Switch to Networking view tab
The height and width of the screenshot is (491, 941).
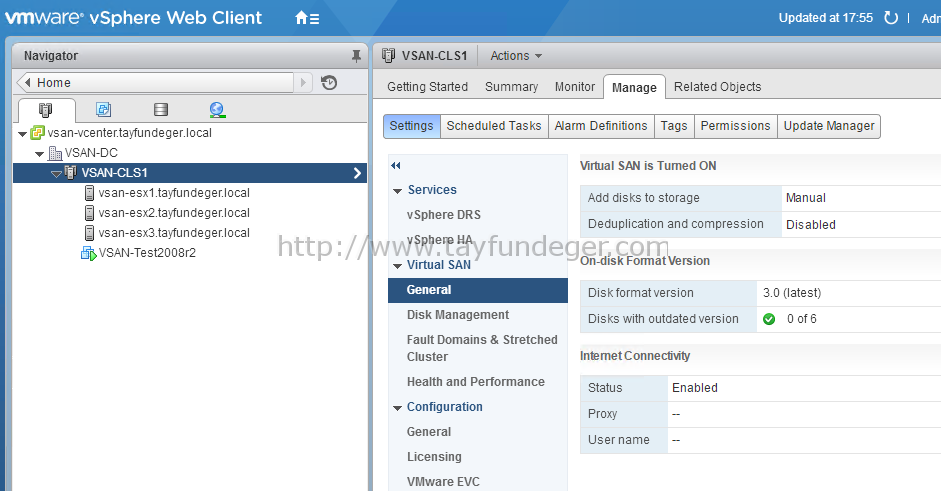[x=217, y=109]
